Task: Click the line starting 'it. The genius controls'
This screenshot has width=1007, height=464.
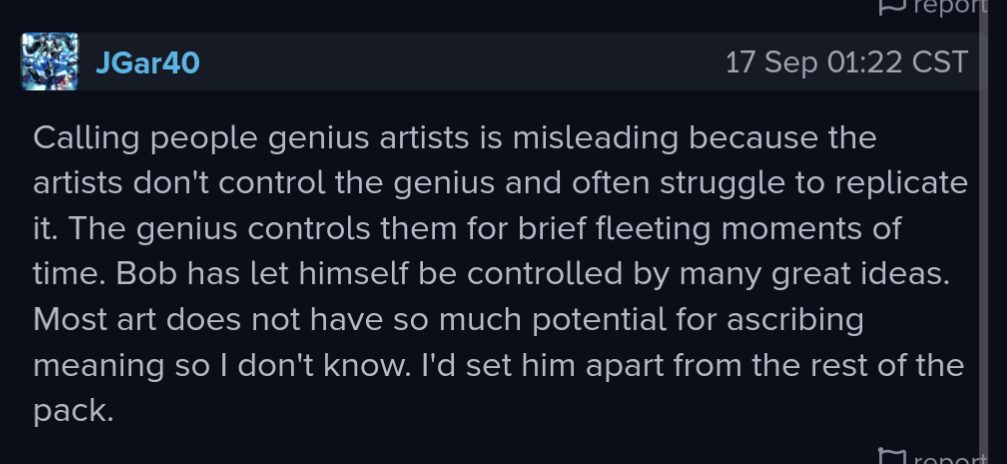Action: 467,229
